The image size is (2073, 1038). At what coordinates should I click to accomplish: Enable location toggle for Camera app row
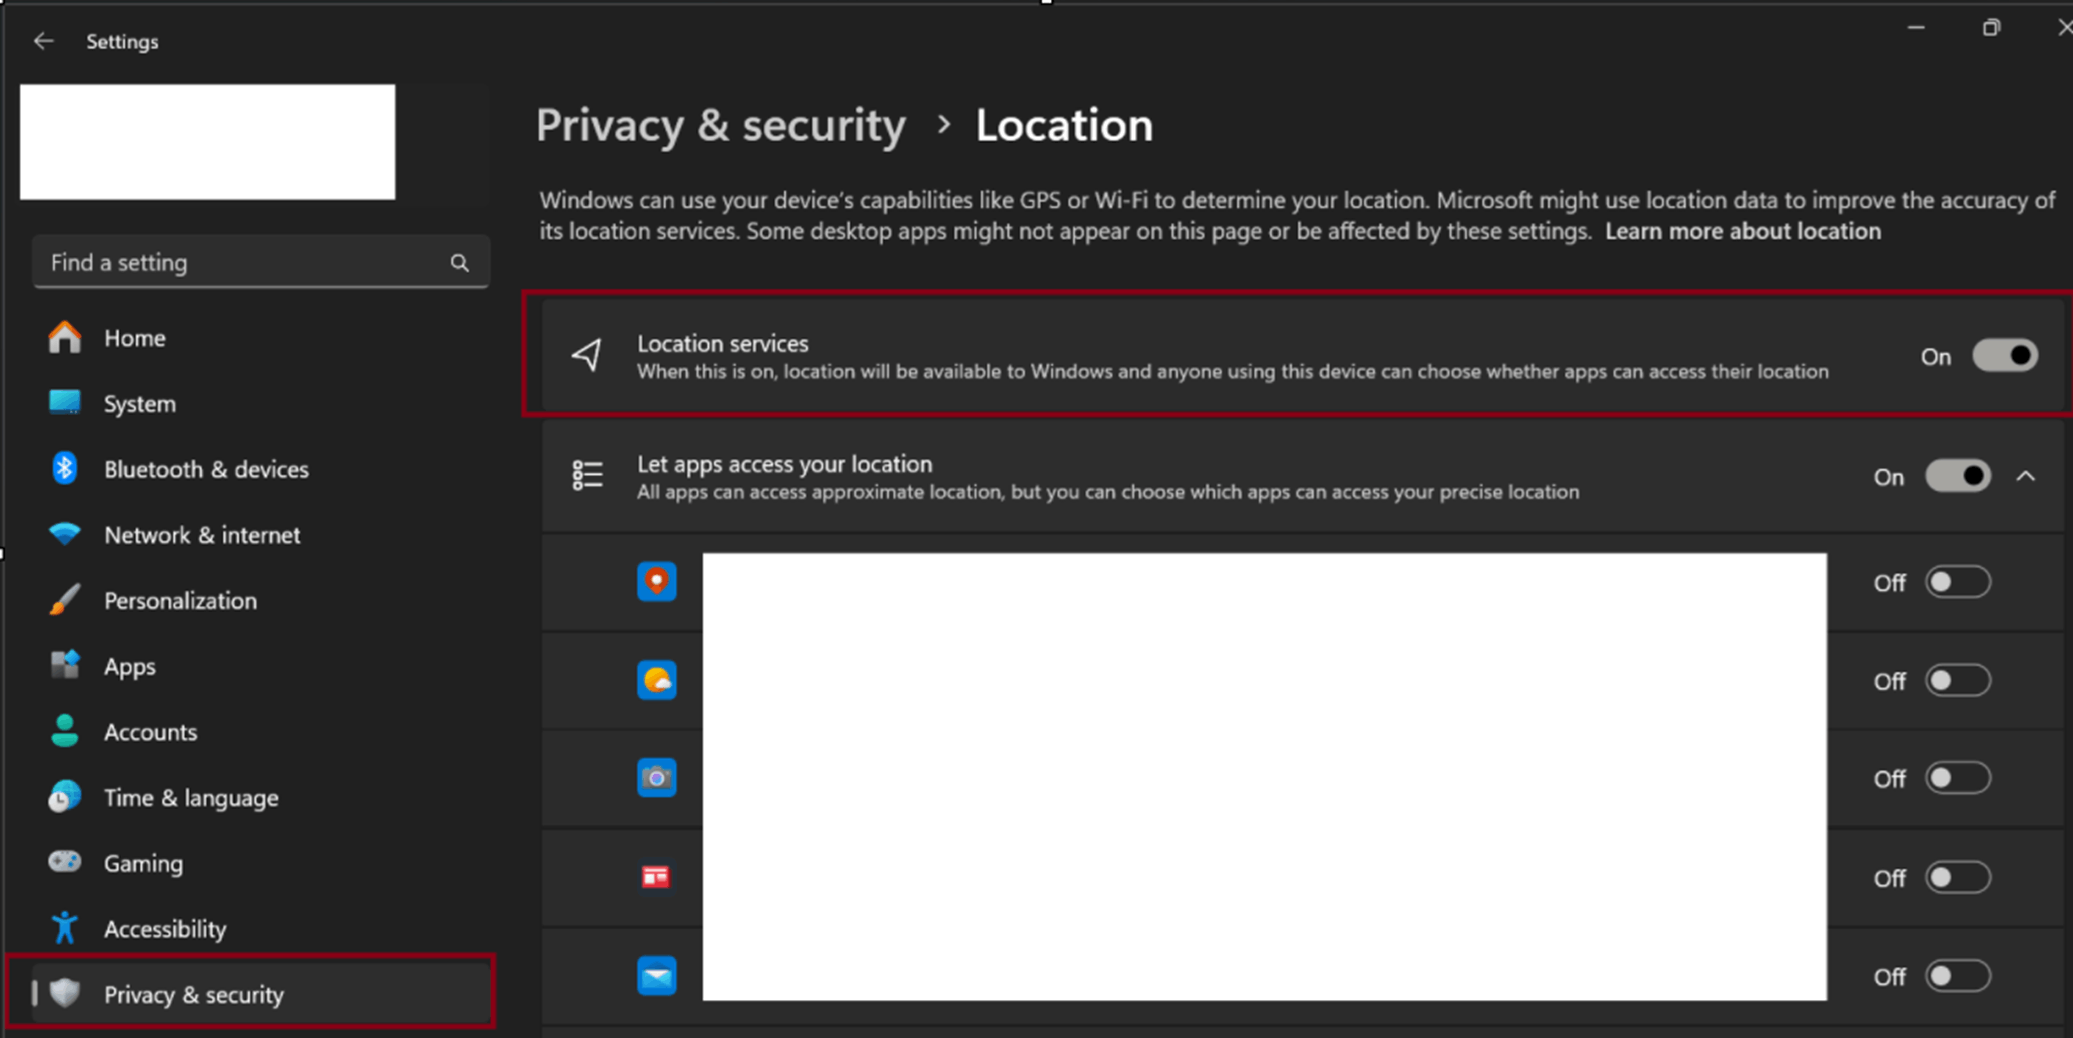click(1958, 778)
